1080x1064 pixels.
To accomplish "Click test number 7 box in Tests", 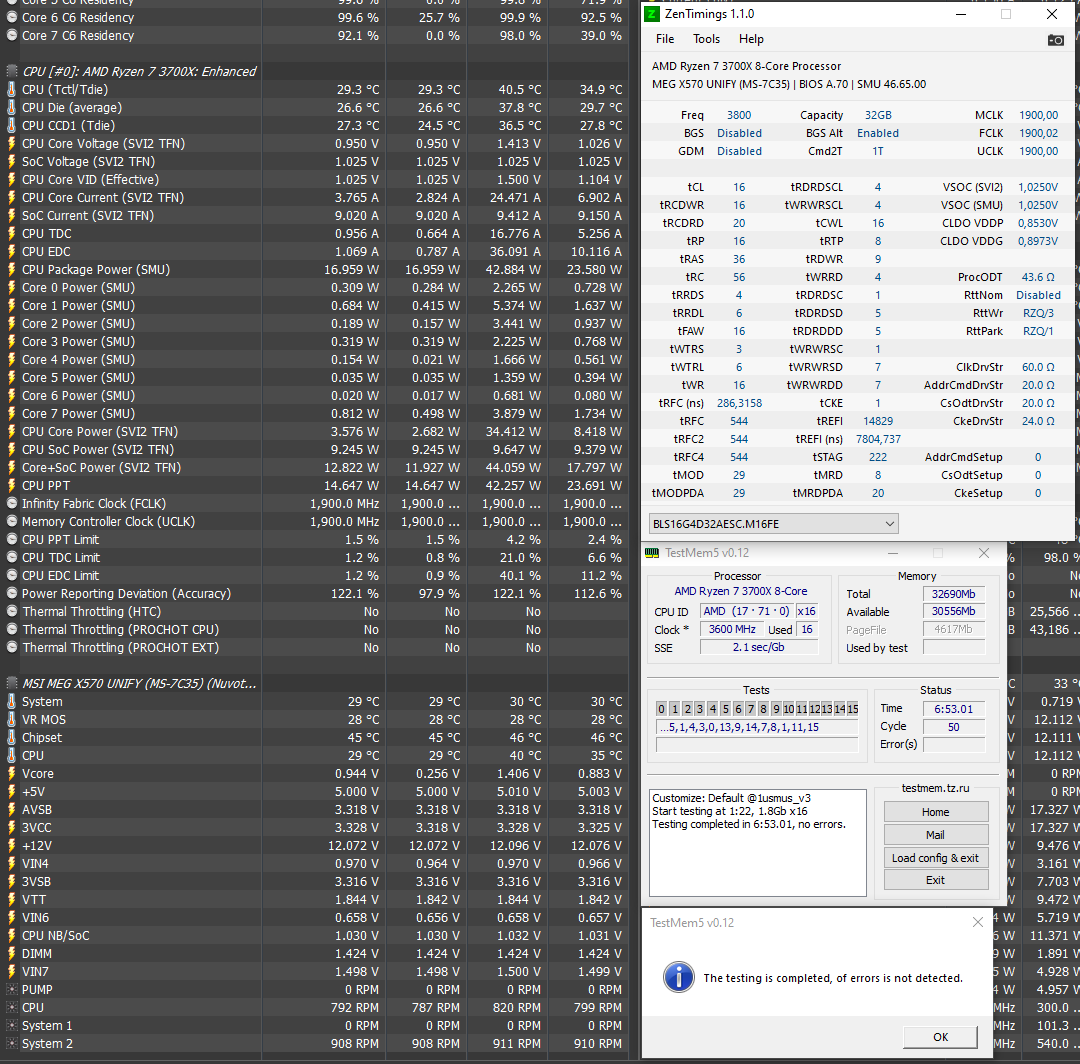I will [751, 709].
